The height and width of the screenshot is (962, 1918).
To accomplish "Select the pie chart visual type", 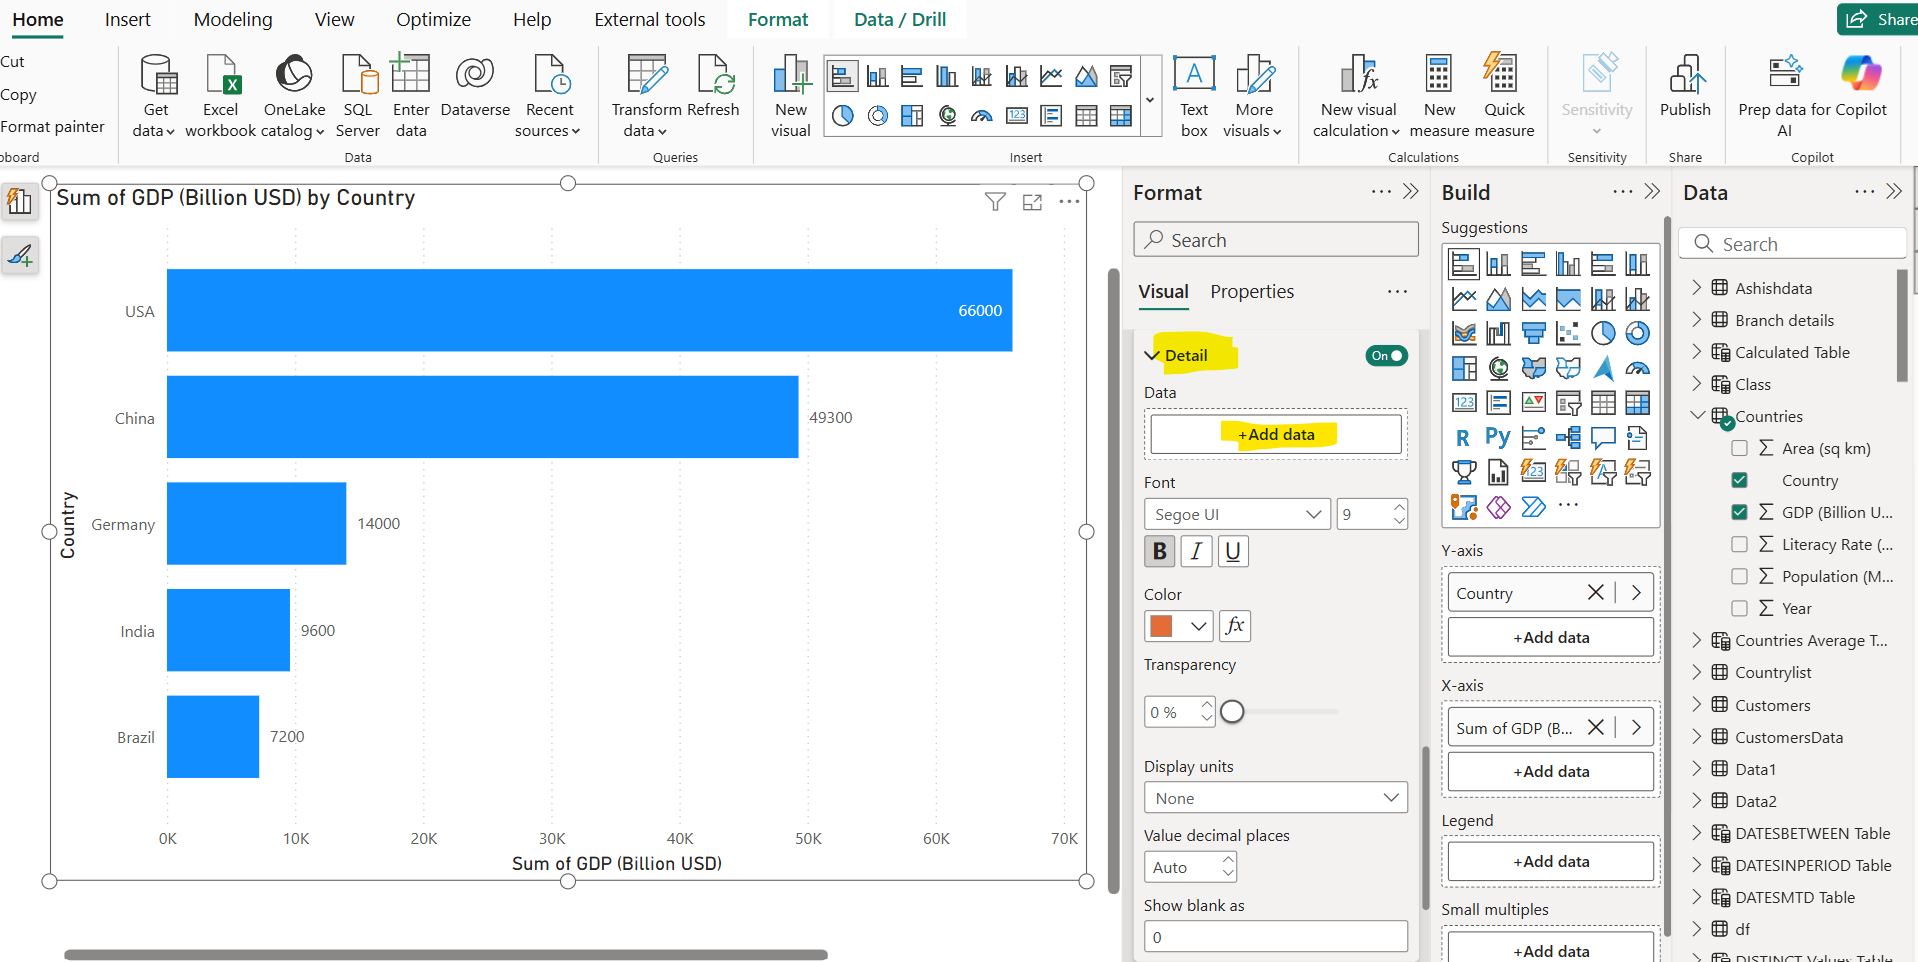I will point(1604,332).
